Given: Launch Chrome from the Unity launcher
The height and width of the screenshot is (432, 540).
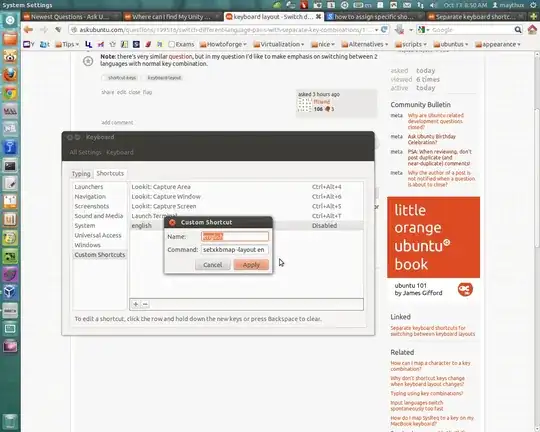Looking at the screenshot, I should 10,93.
